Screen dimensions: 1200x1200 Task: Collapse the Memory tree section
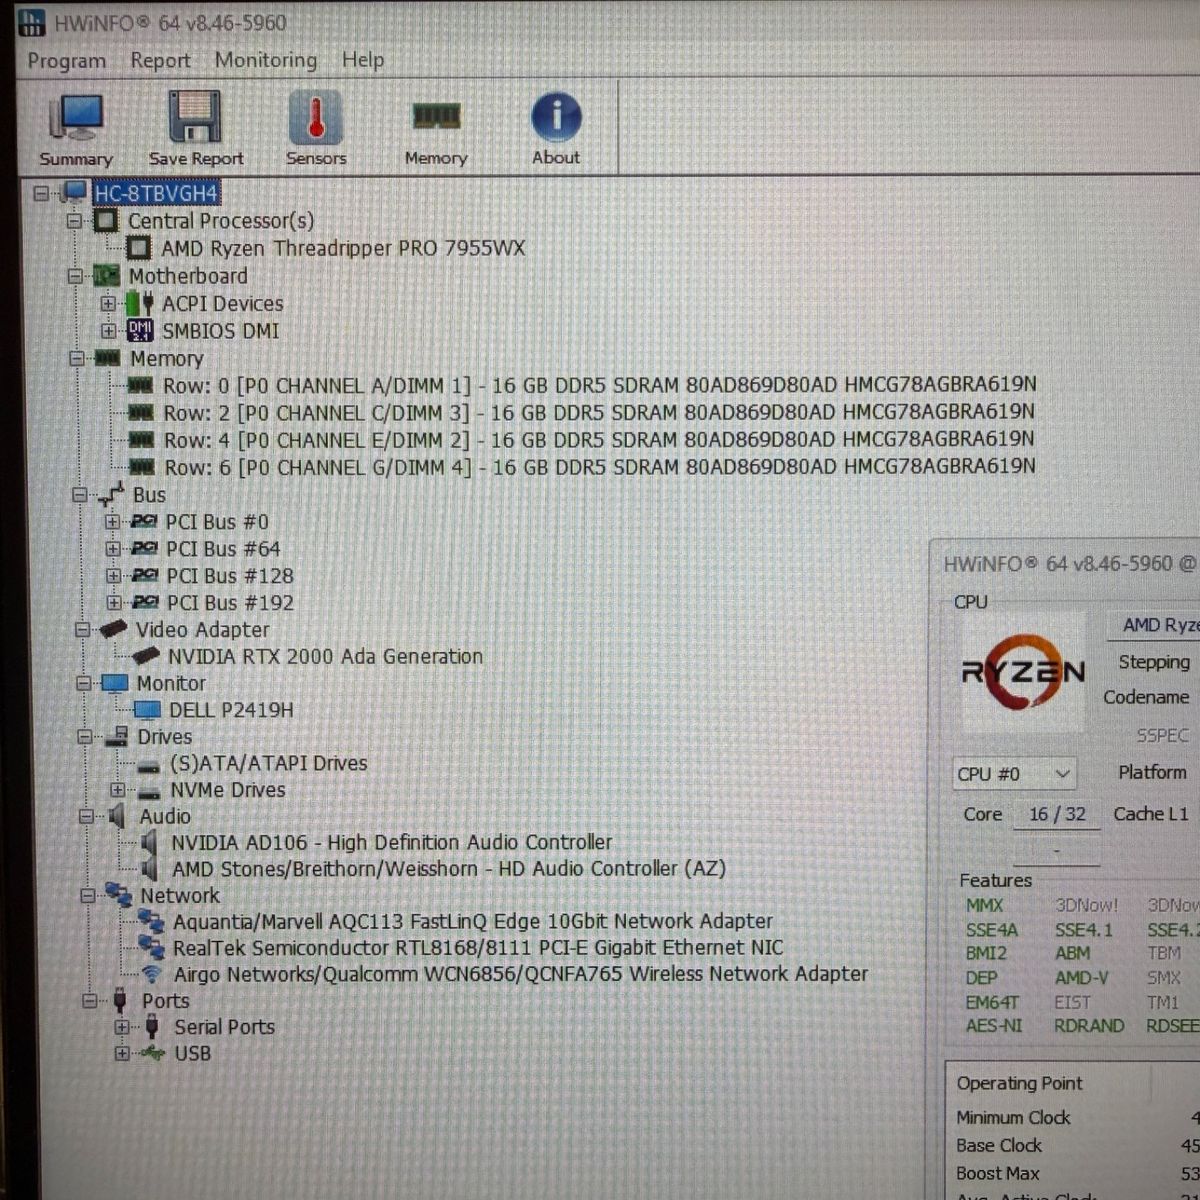(x=78, y=358)
